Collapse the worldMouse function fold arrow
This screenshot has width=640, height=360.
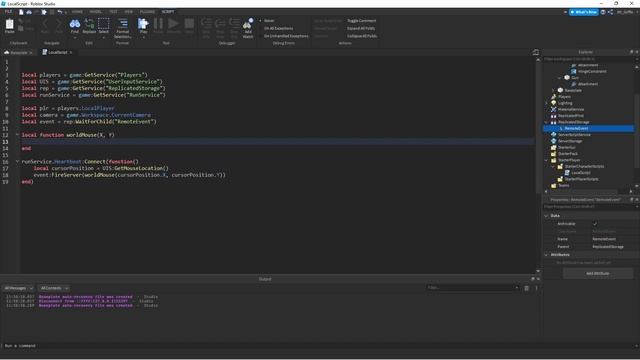pos(17,135)
